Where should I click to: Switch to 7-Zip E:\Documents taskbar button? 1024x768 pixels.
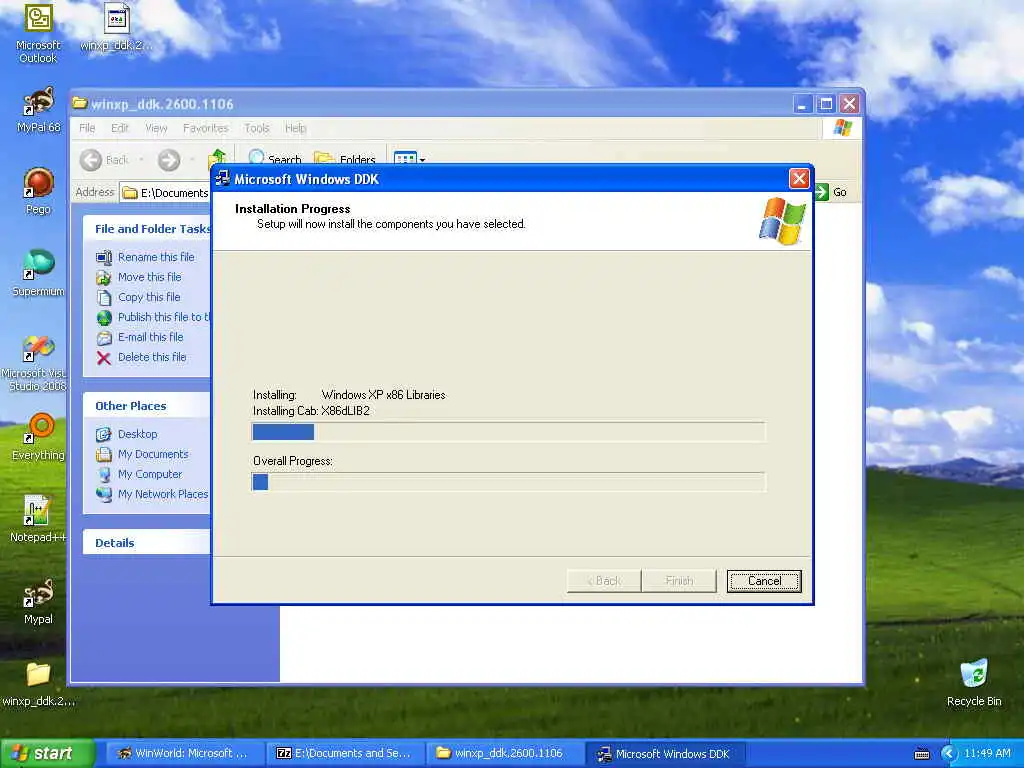click(344, 753)
